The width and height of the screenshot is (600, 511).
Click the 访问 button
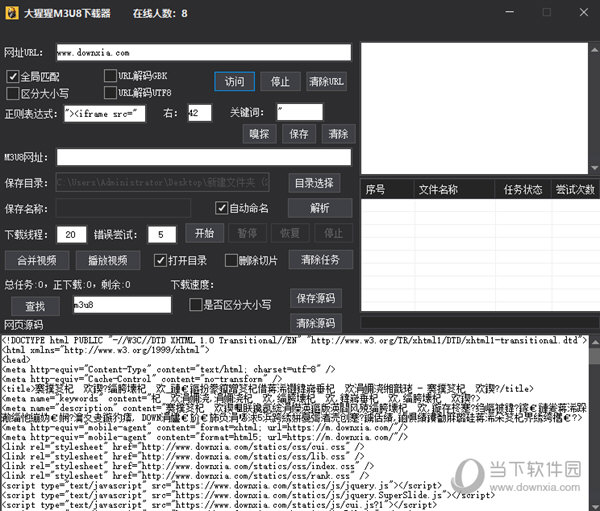[235, 82]
